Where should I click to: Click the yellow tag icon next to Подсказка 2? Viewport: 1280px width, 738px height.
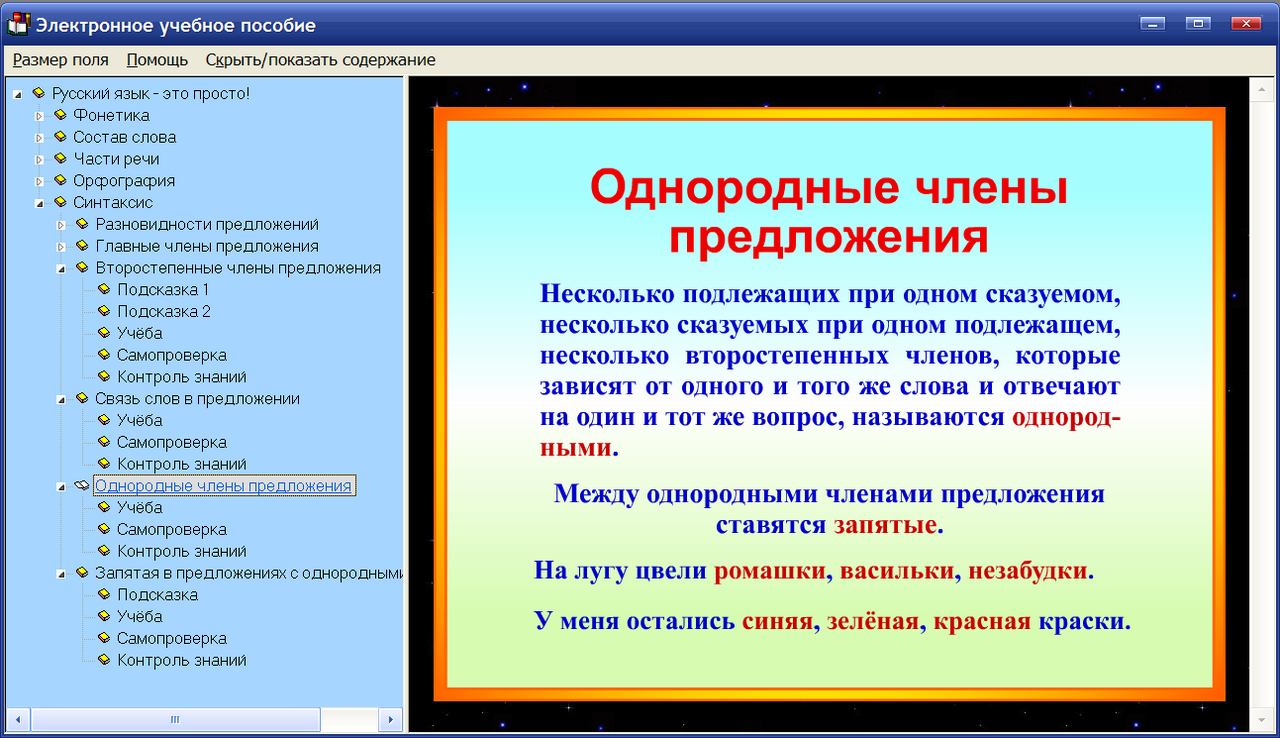pyautogui.click(x=102, y=311)
